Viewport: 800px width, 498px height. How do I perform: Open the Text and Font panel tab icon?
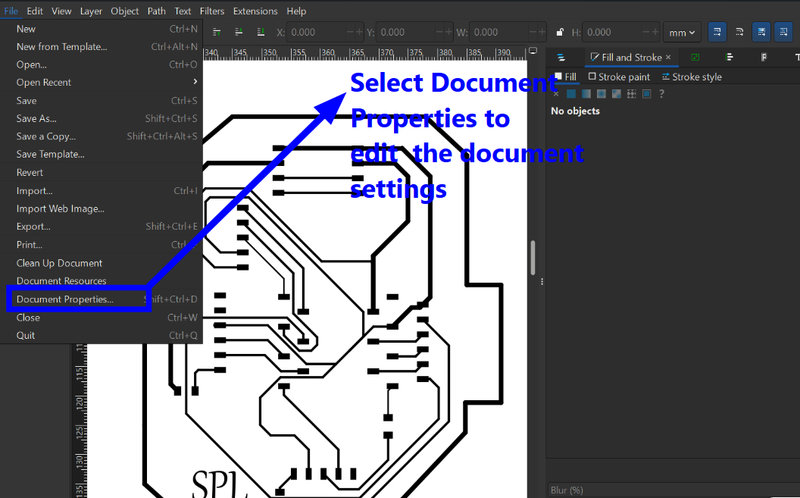pos(796,57)
